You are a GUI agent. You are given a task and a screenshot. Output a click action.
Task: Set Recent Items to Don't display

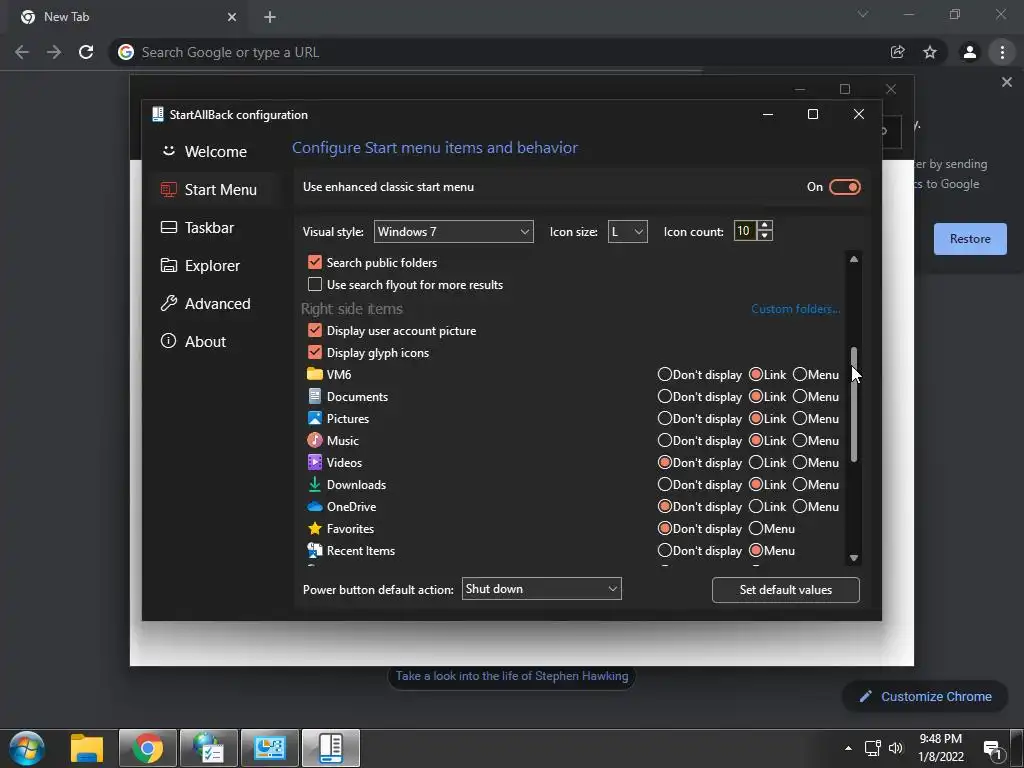click(665, 551)
